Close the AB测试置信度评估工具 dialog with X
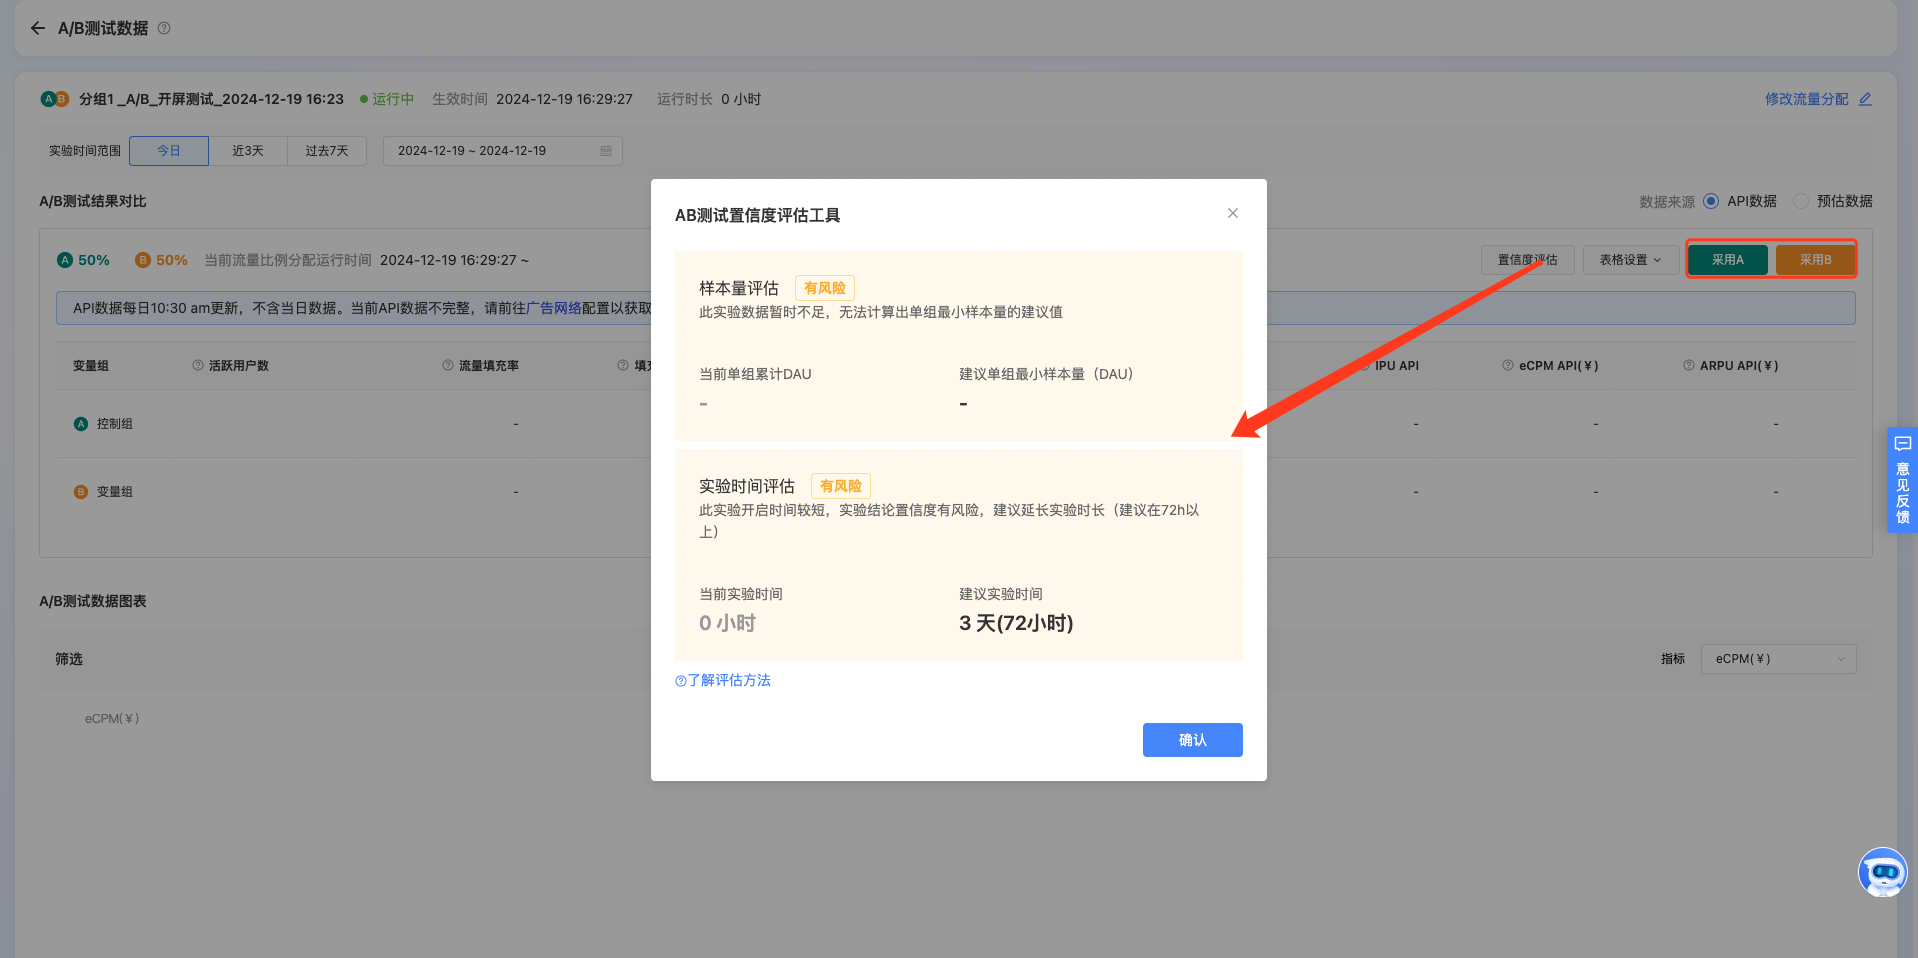The height and width of the screenshot is (958, 1918). tap(1232, 213)
